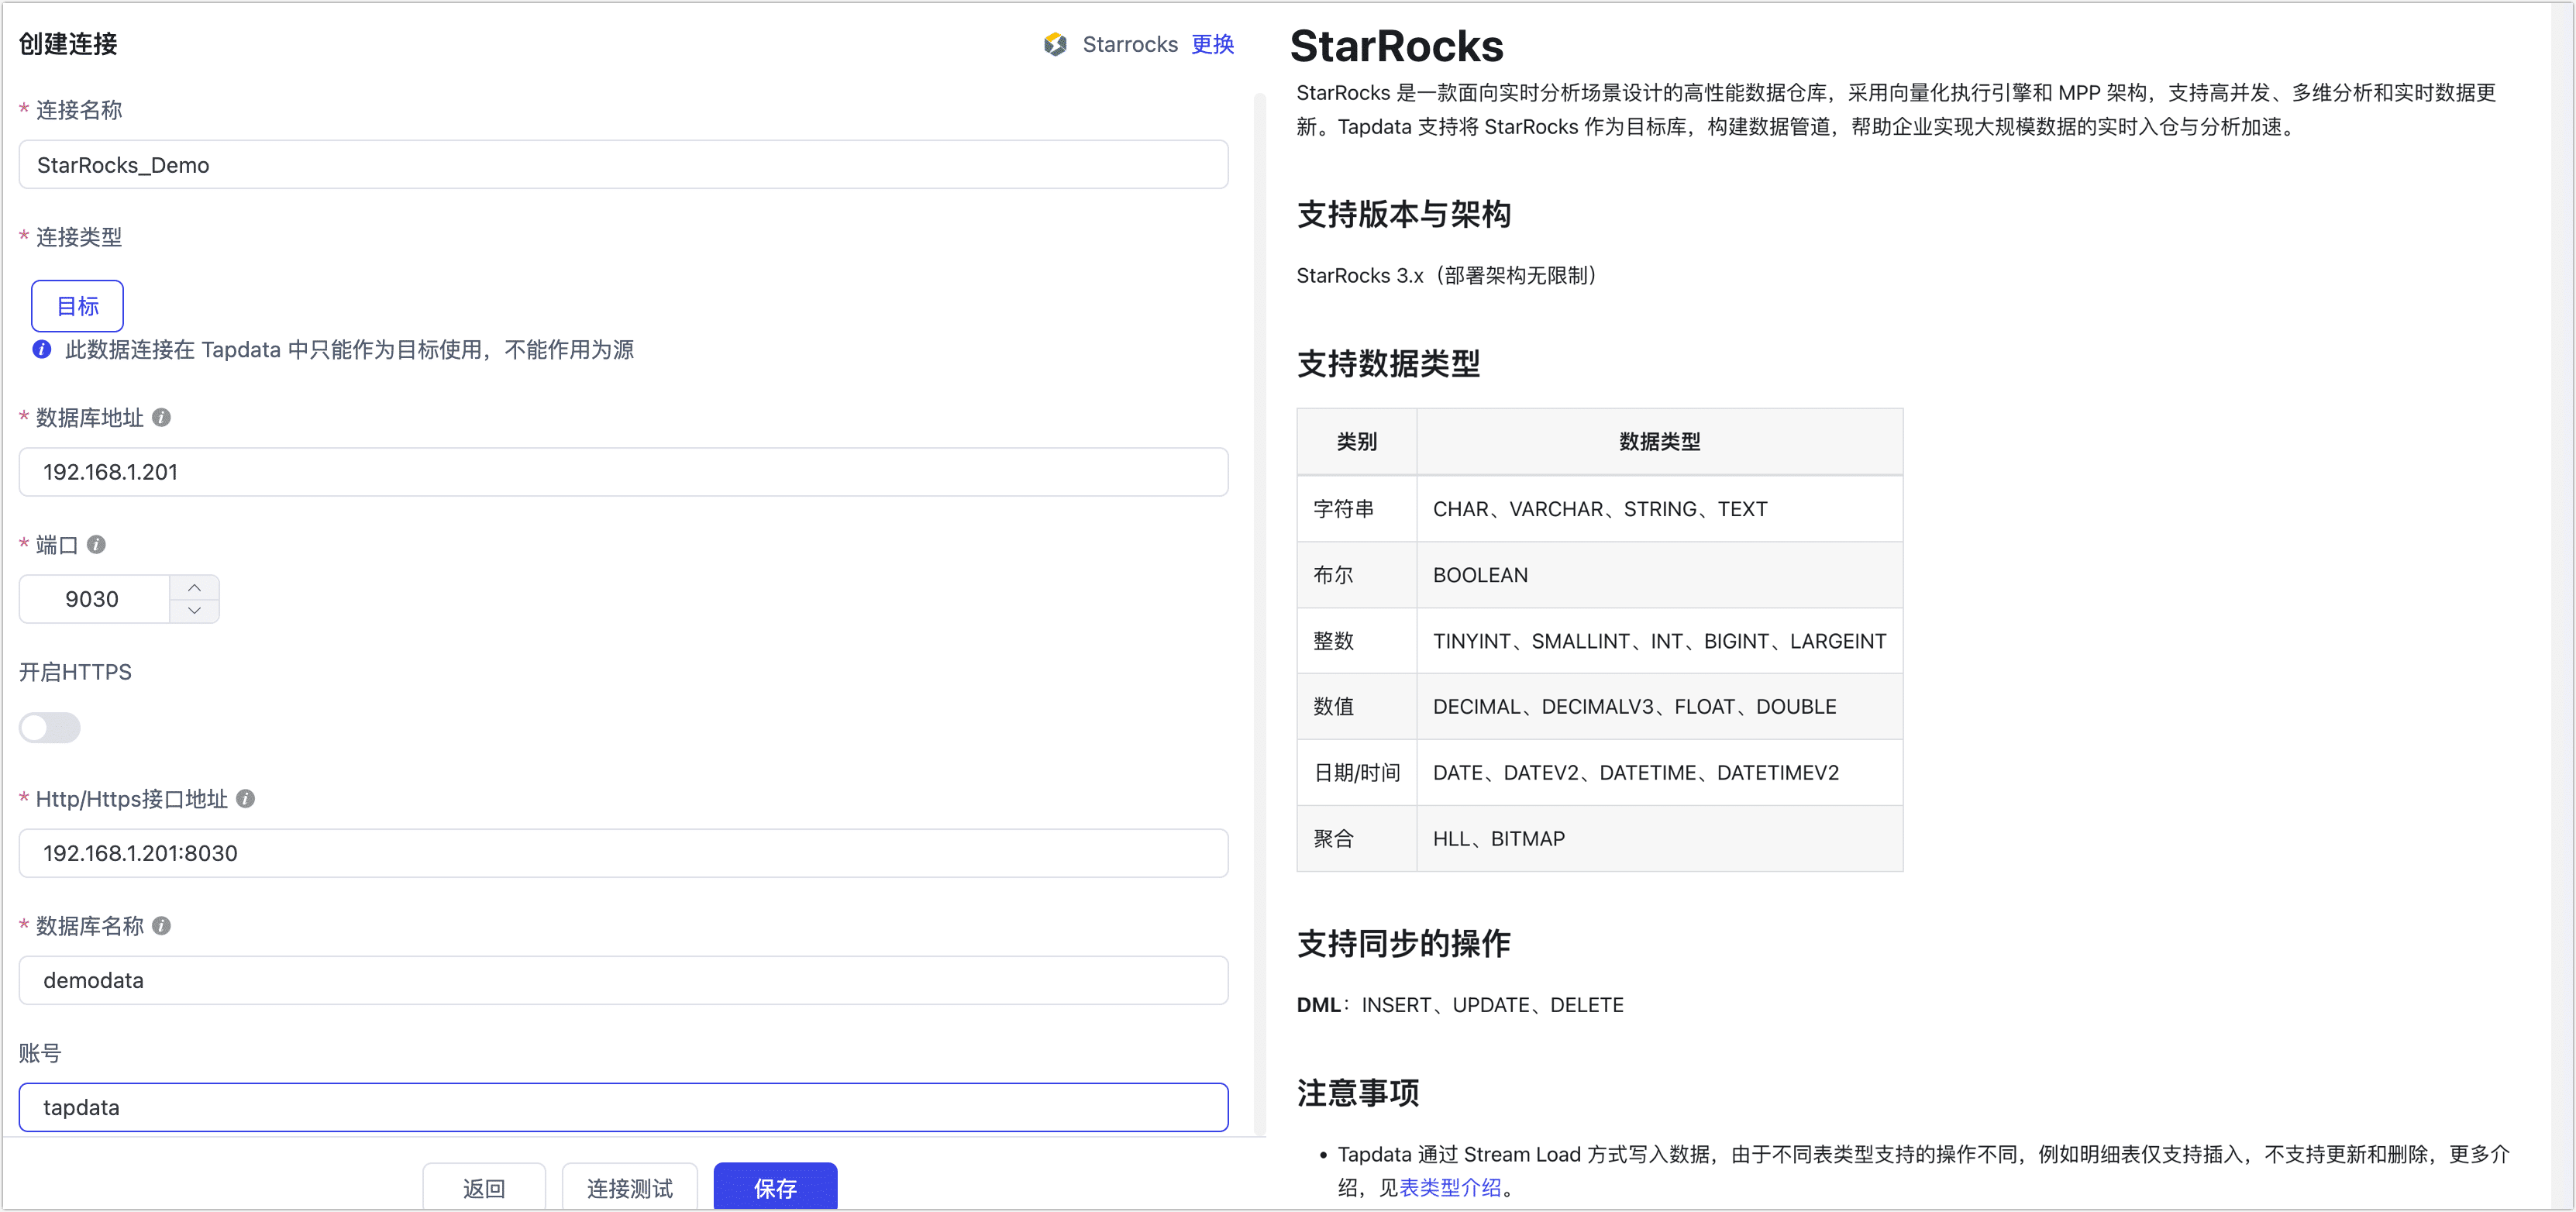The height and width of the screenshot is (1212, 2576).
Task: Enable the 开启HTTPS toggle switch
Action: (x=49, y=727)
